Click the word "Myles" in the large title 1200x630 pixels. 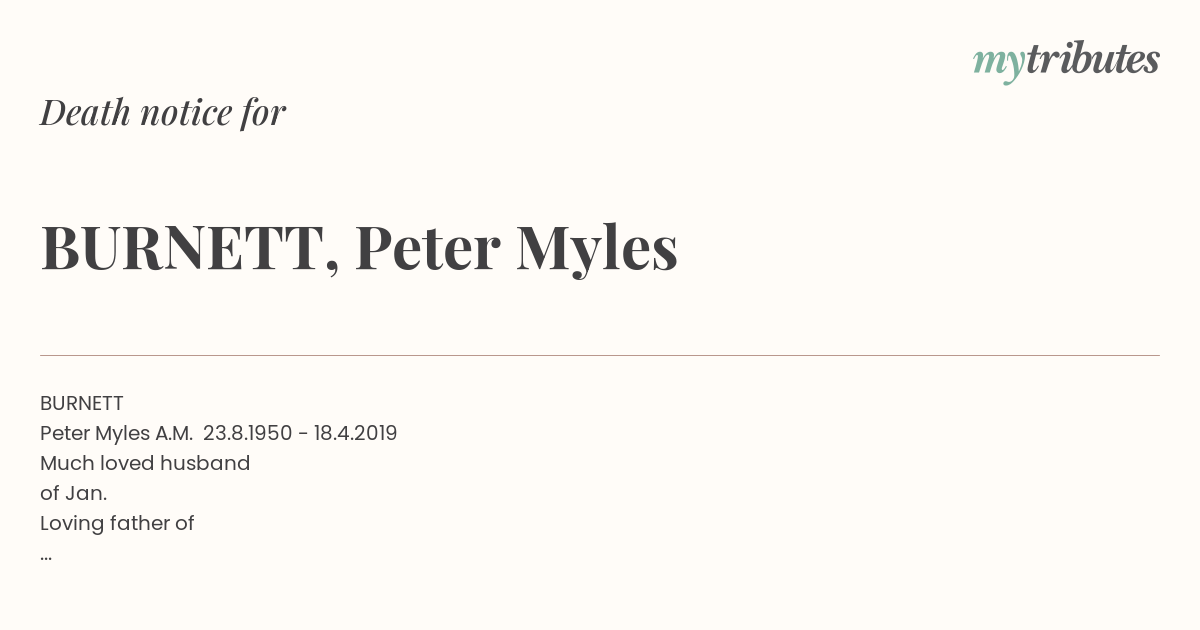[x=596, y=248]
